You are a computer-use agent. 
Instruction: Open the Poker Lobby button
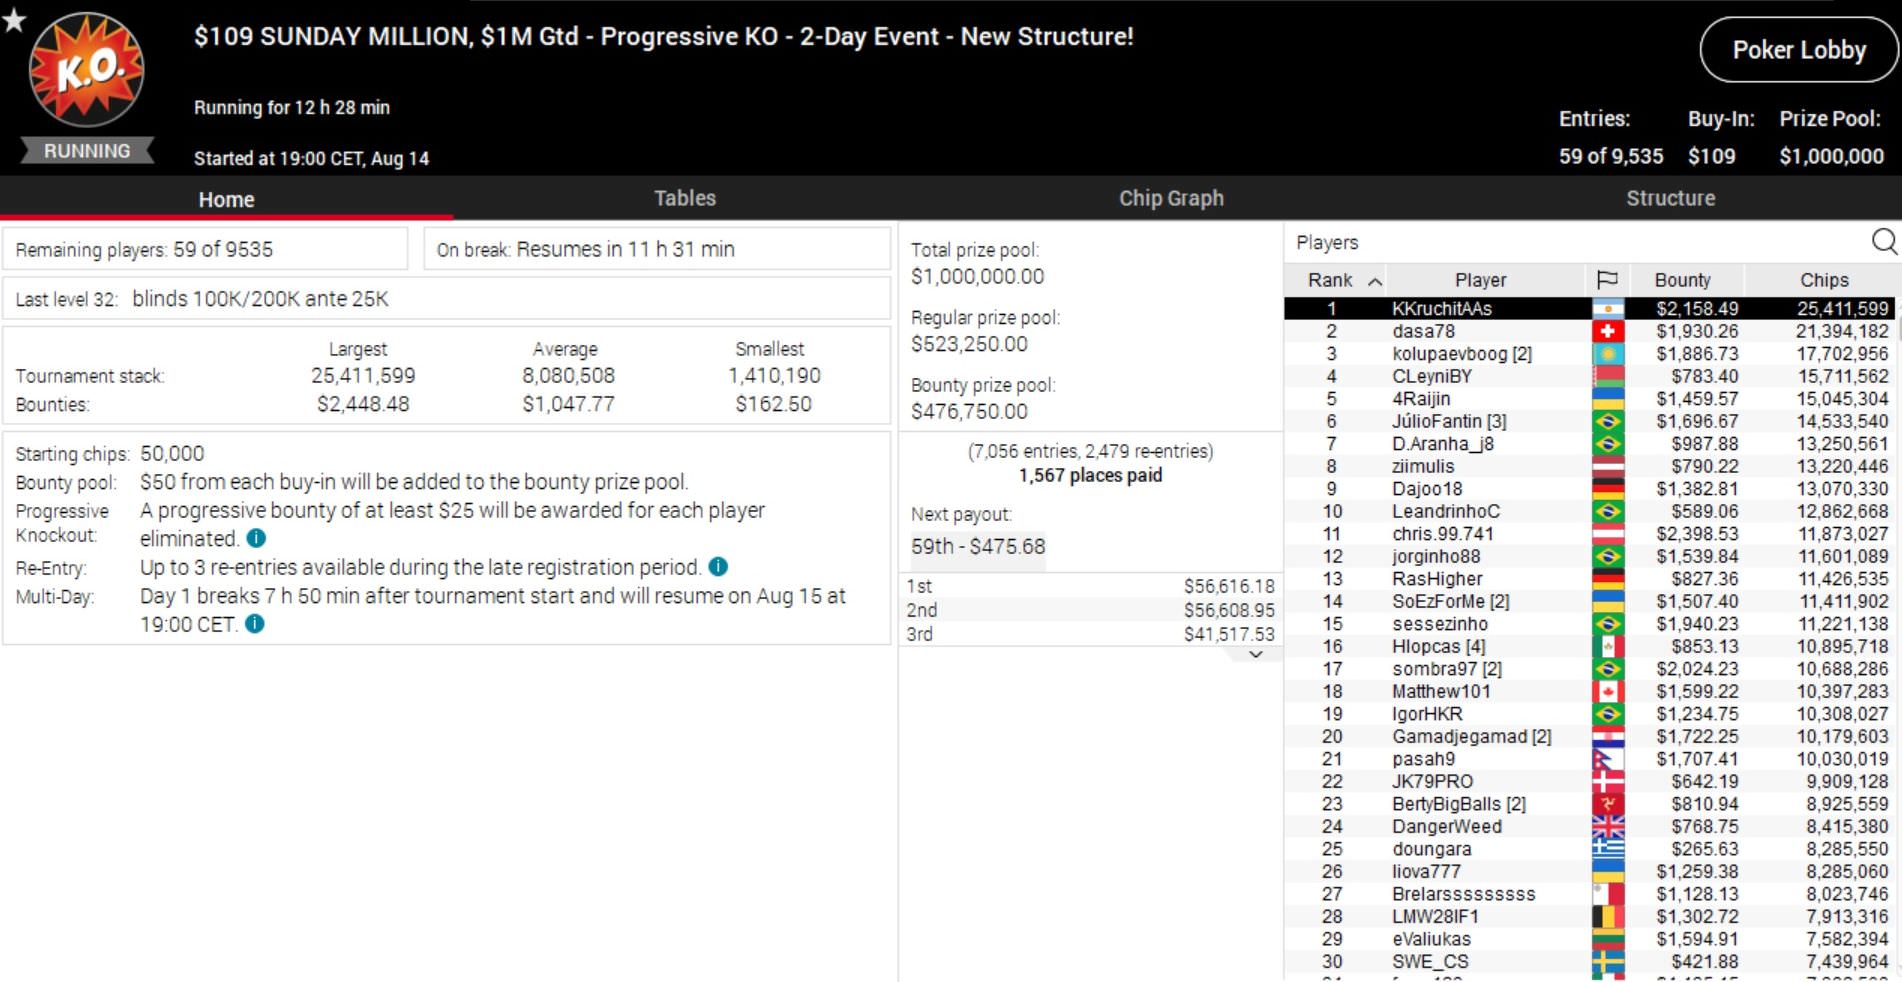(x=1798, y=50)
